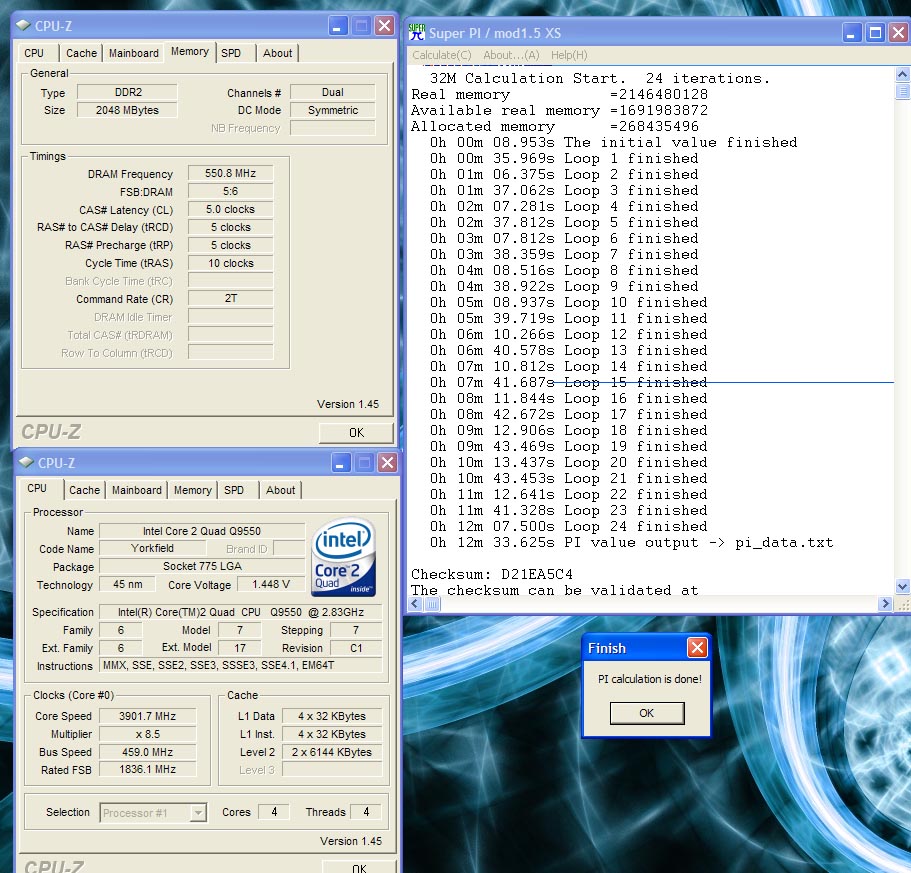Click the PI value output pi_data.txt line
The height and width of the screenshot is (873, 911).
pyautogui.click(x=632, y=543)
